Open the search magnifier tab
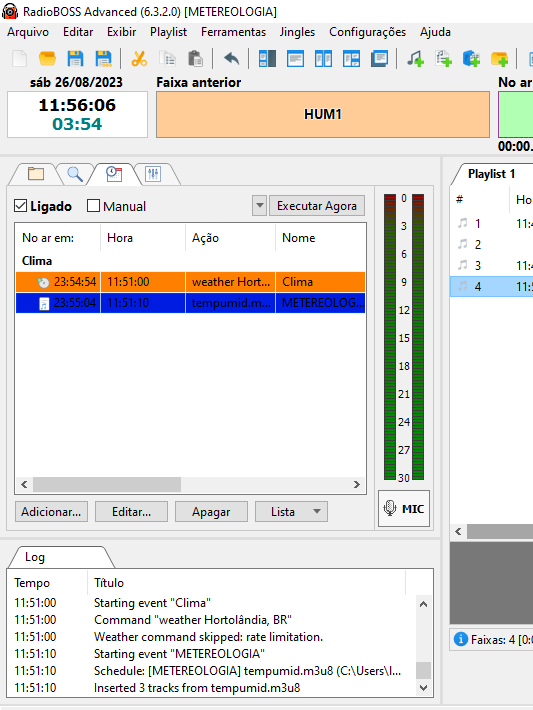The width and height of the screenshot is (533, 710). [x=75, y=174]
